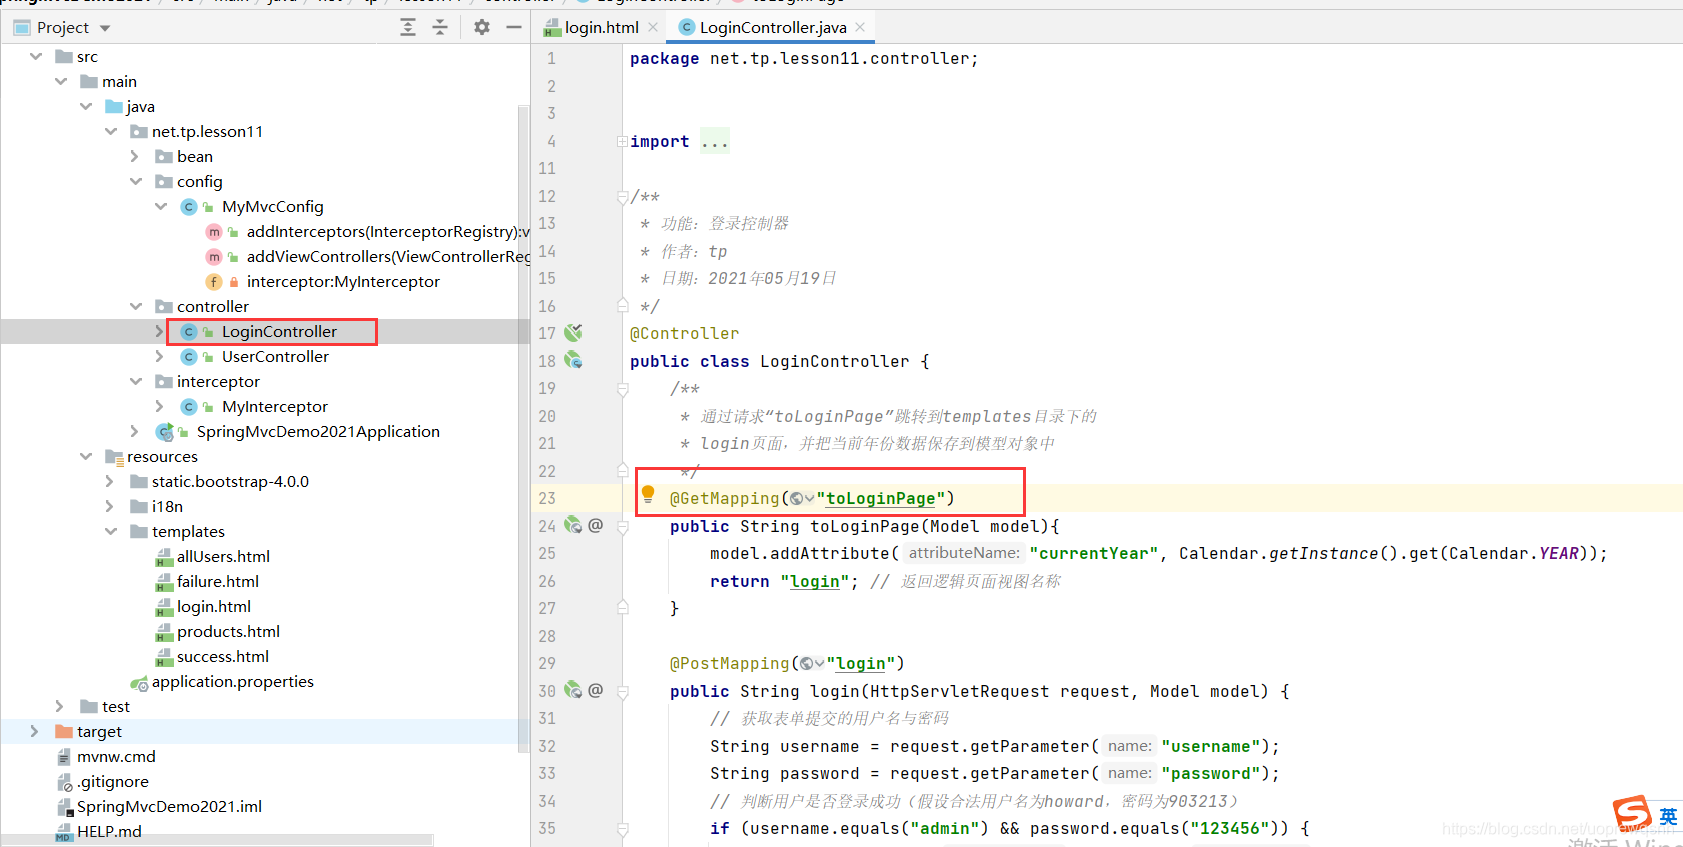The image size is (1683, 847).
Task: Collapse the main folder
Action: [61, 82]
